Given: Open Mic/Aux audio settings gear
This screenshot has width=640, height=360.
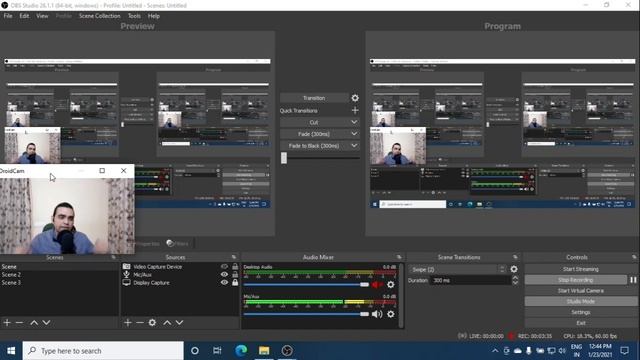Looking at the screenshot, I should click(x=391, y=314).
